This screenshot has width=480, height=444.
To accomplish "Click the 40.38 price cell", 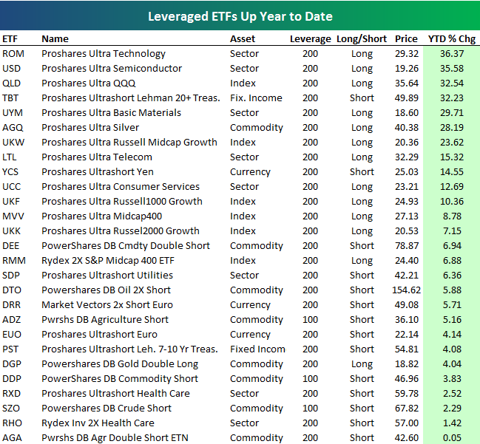I will [x=407, y=128].
